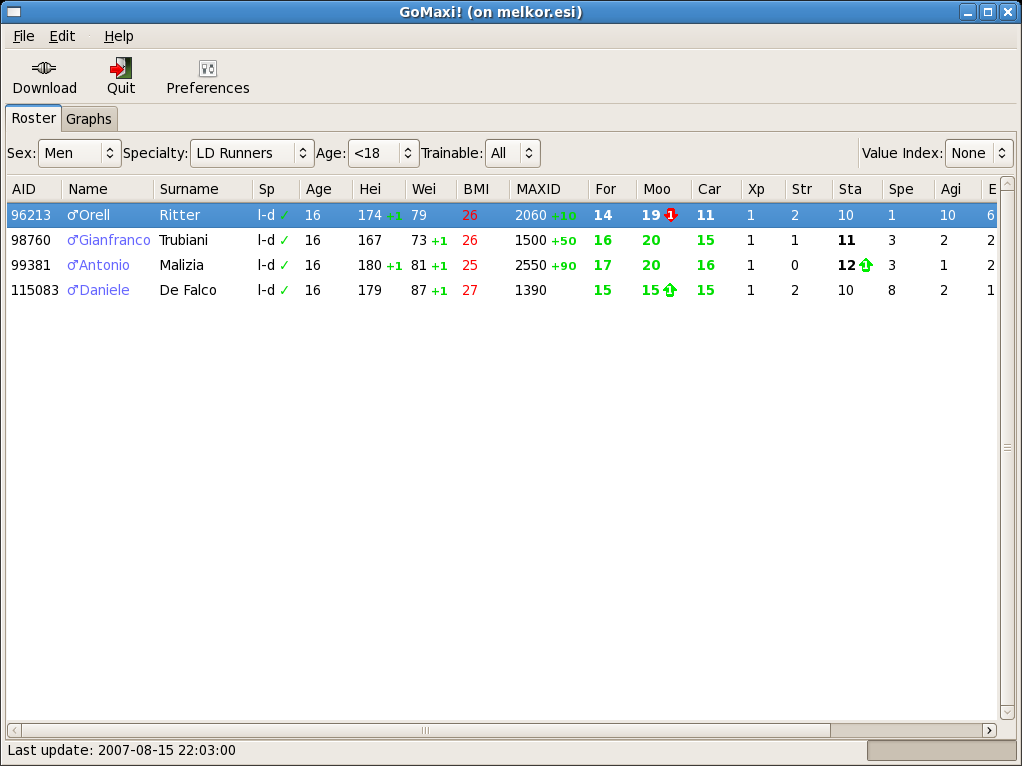Image resolution: width=1022 pixels, height=766 pixels.
Task: Click red down arrow in Orell's Moo cell
Action: click(671, 215)
